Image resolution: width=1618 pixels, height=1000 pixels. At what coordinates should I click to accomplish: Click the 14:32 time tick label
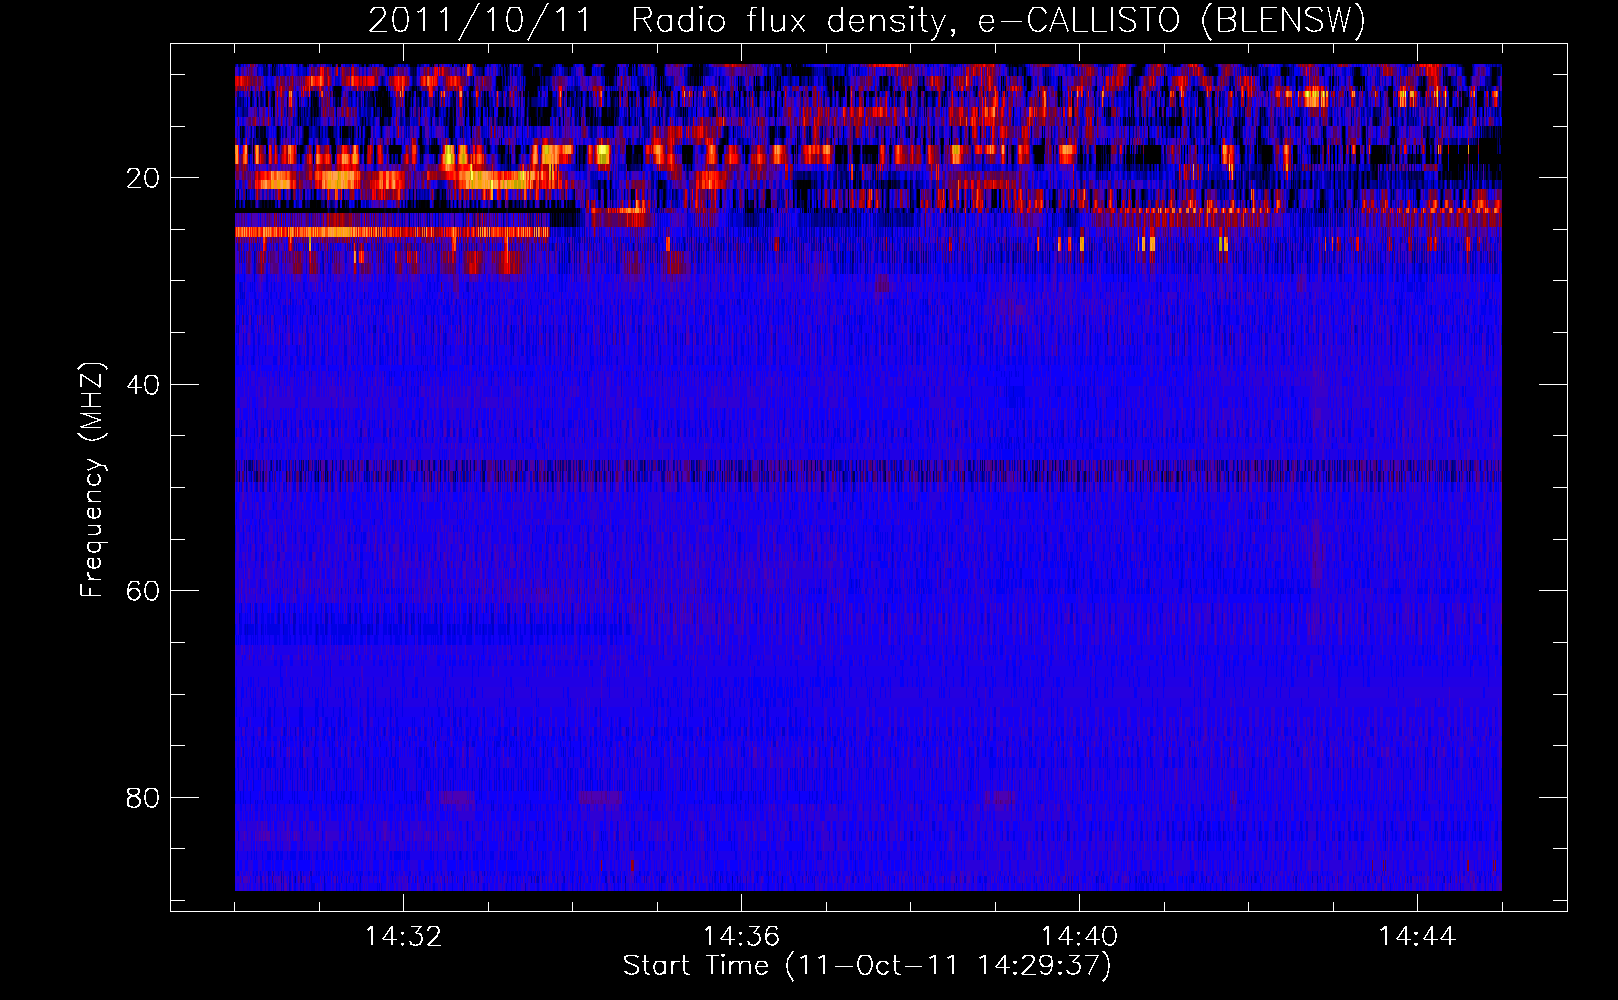pyautogui.click(x=403, y=937)
